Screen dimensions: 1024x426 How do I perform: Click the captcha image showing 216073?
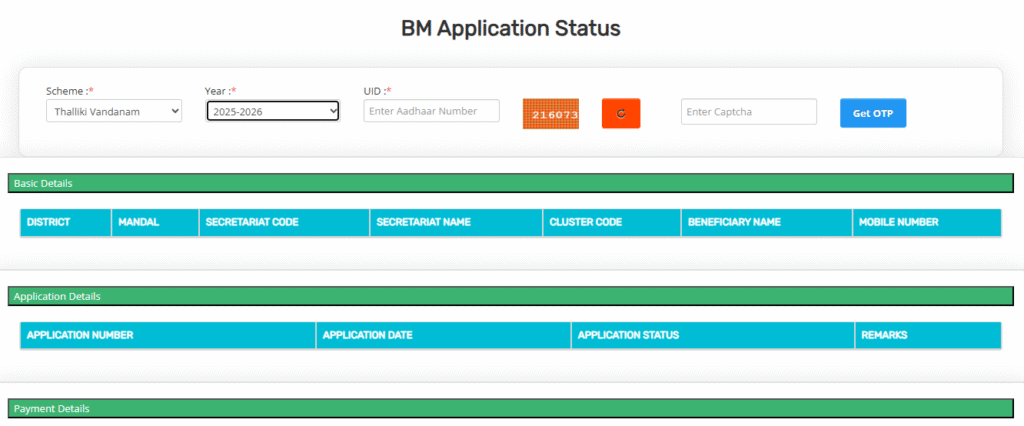pyautogui.click(x=551, y=114)
